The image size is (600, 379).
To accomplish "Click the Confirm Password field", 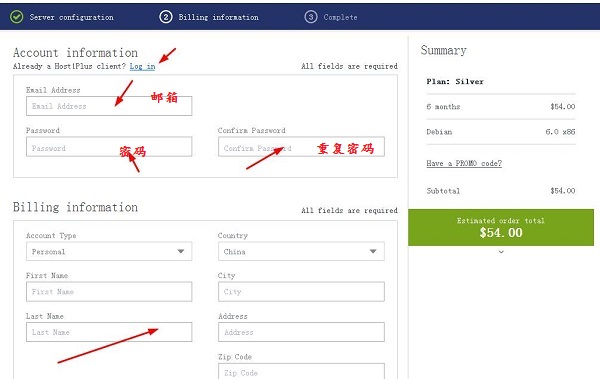I will pyautogui.click(x=301, y=147).
